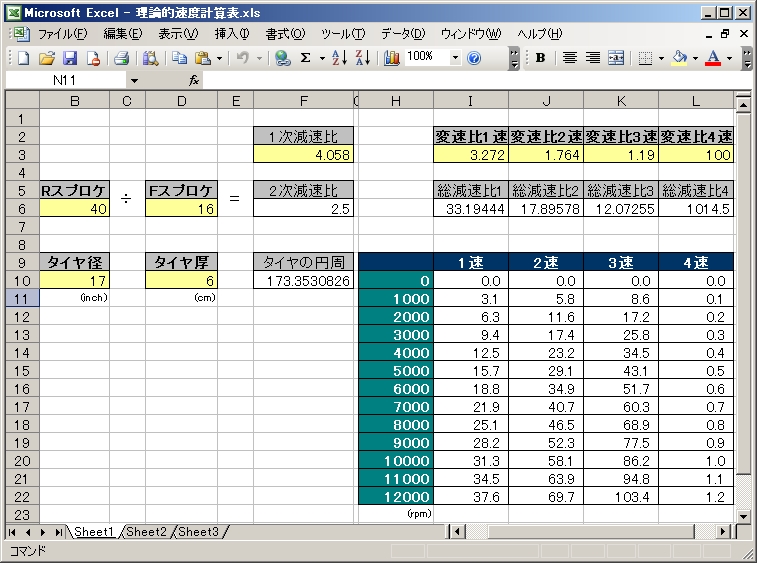Image resolution: width=757 pixels, height=563 pixels.
Task: Apply the yellow Fill Color bucket
Action: 679,58
